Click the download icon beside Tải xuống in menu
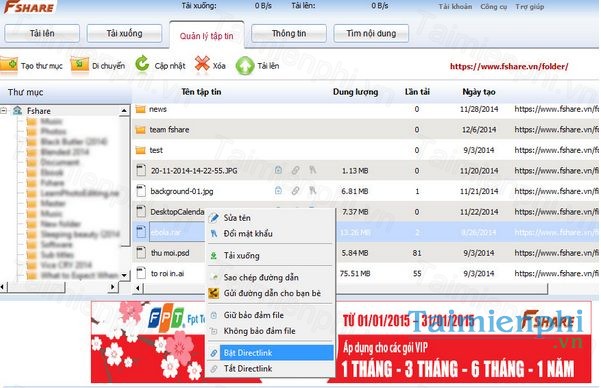The width and height of the screenshot is (601, 388). click(213, 256)
